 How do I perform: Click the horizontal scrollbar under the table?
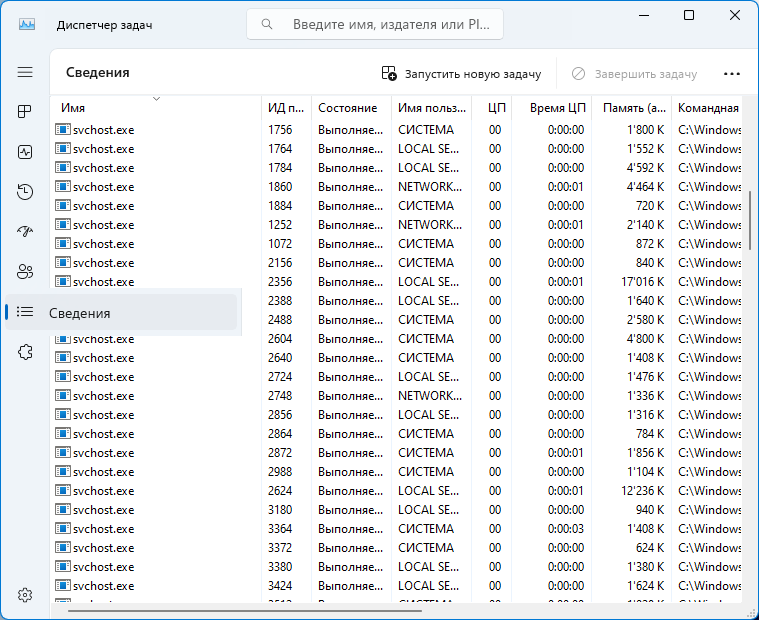click(x=245, y=612)
